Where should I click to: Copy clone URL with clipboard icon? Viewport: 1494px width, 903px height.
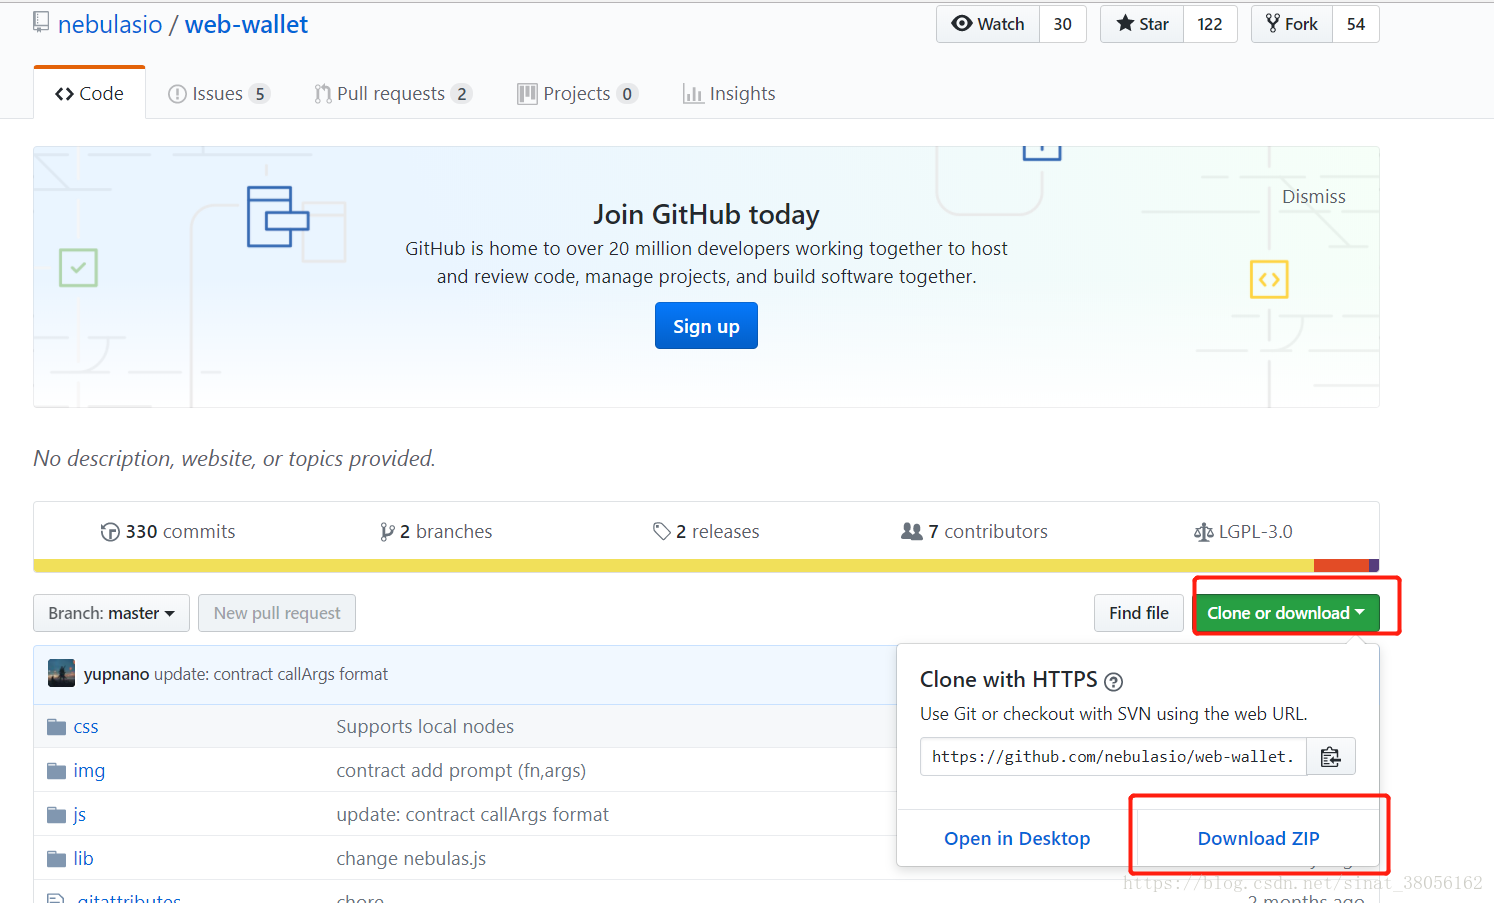[1331, 757]
